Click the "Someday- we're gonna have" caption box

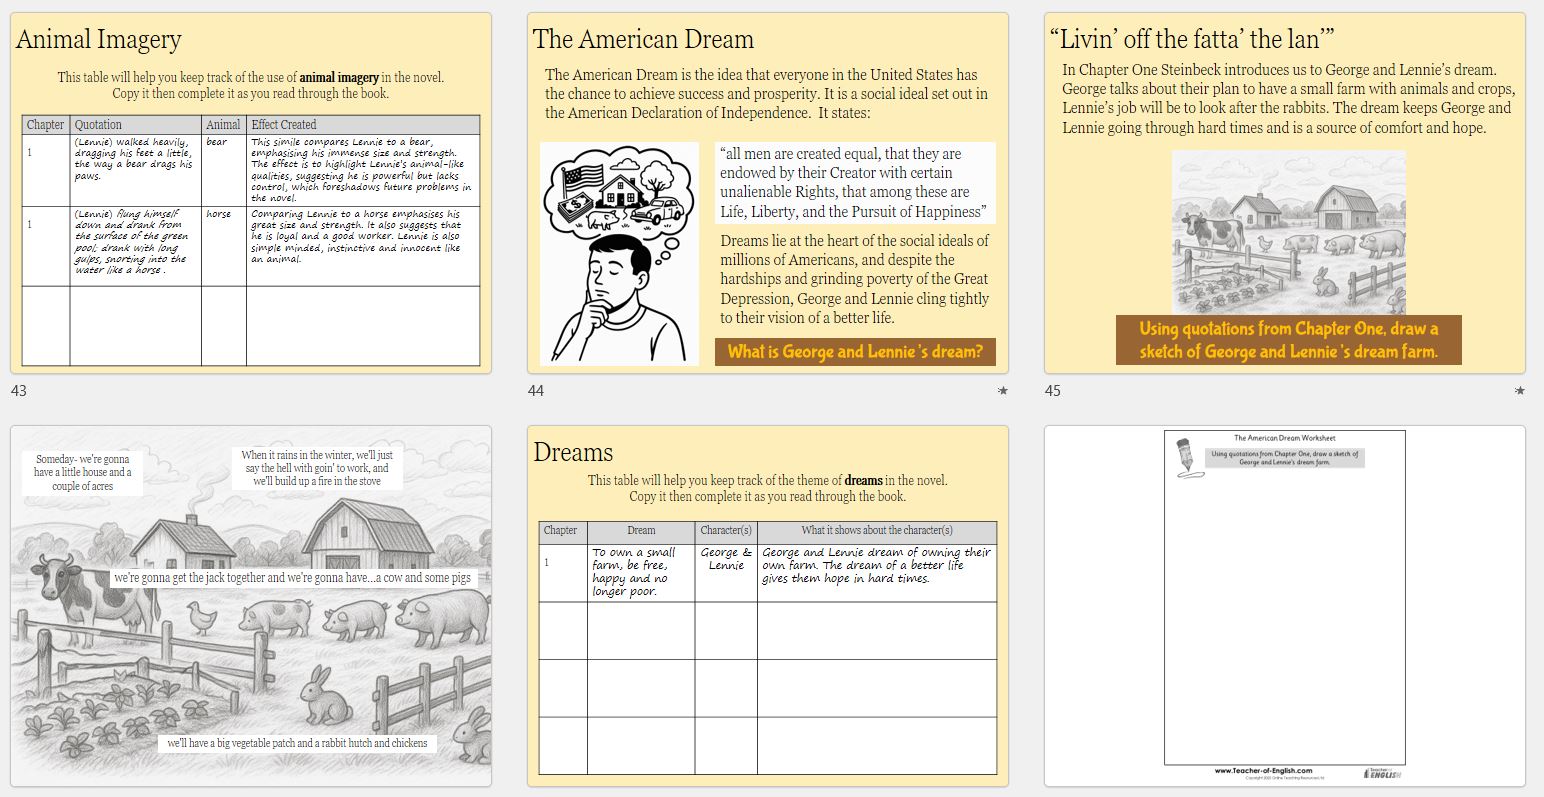[82, 472]
